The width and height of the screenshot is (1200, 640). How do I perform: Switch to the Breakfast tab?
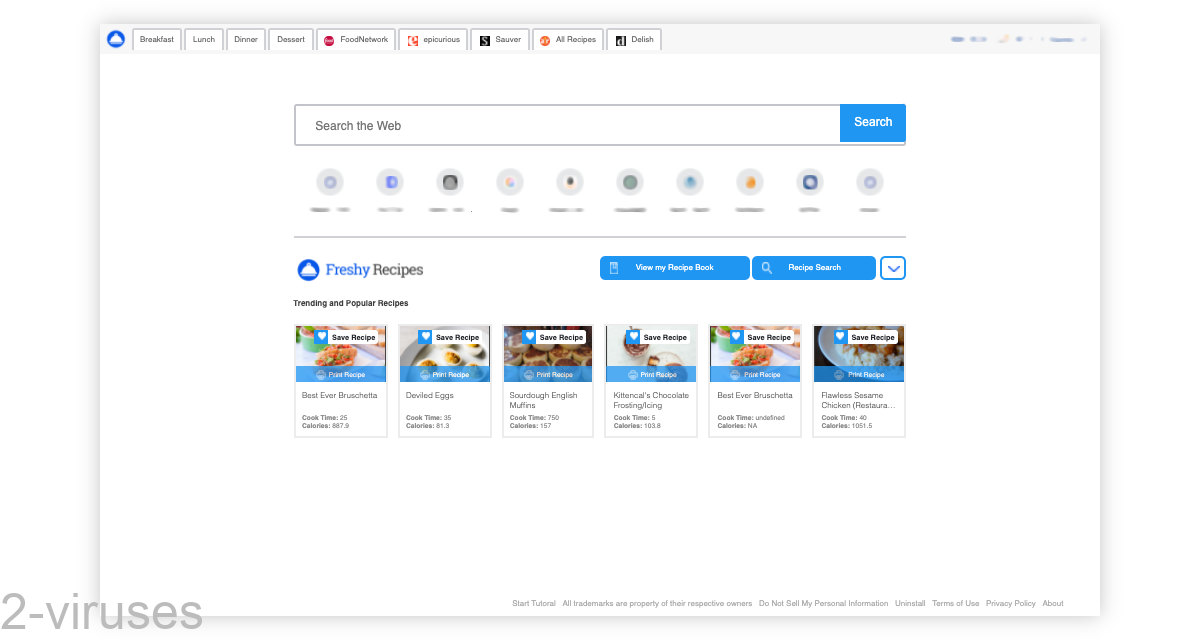pyautogui.click(x=156, y=39)
